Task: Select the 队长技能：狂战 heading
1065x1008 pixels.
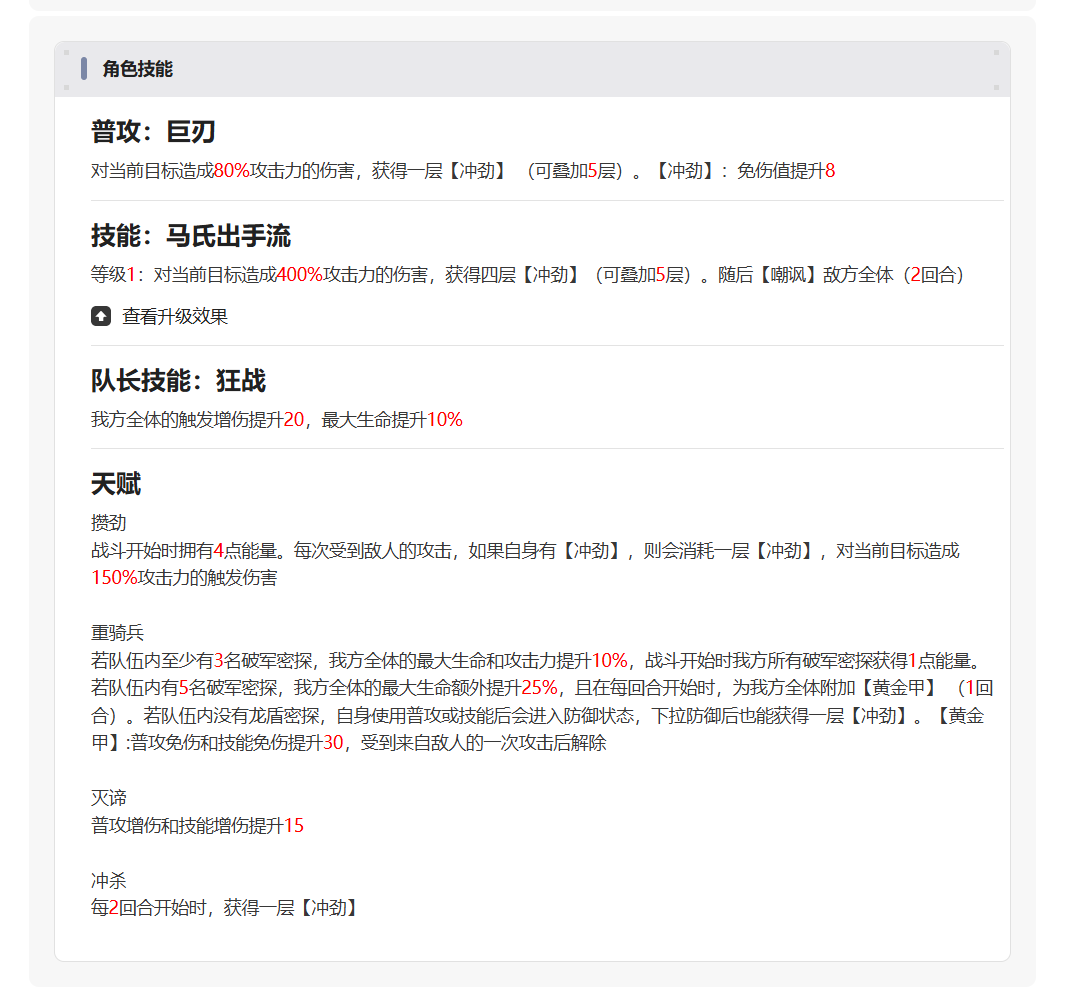Action: [x=178, y=381]
